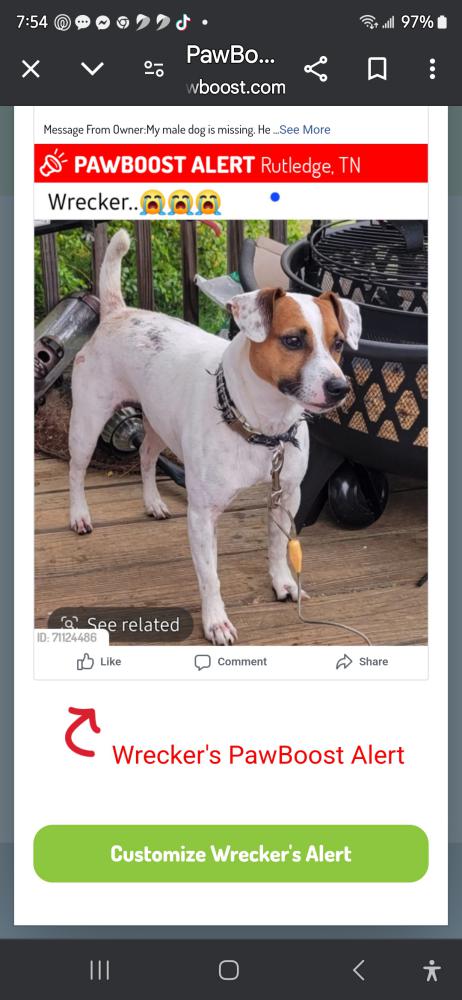Open the PAWBOOST ALERT red banner
462x1000 pixels.
click(x=231, y=163)
